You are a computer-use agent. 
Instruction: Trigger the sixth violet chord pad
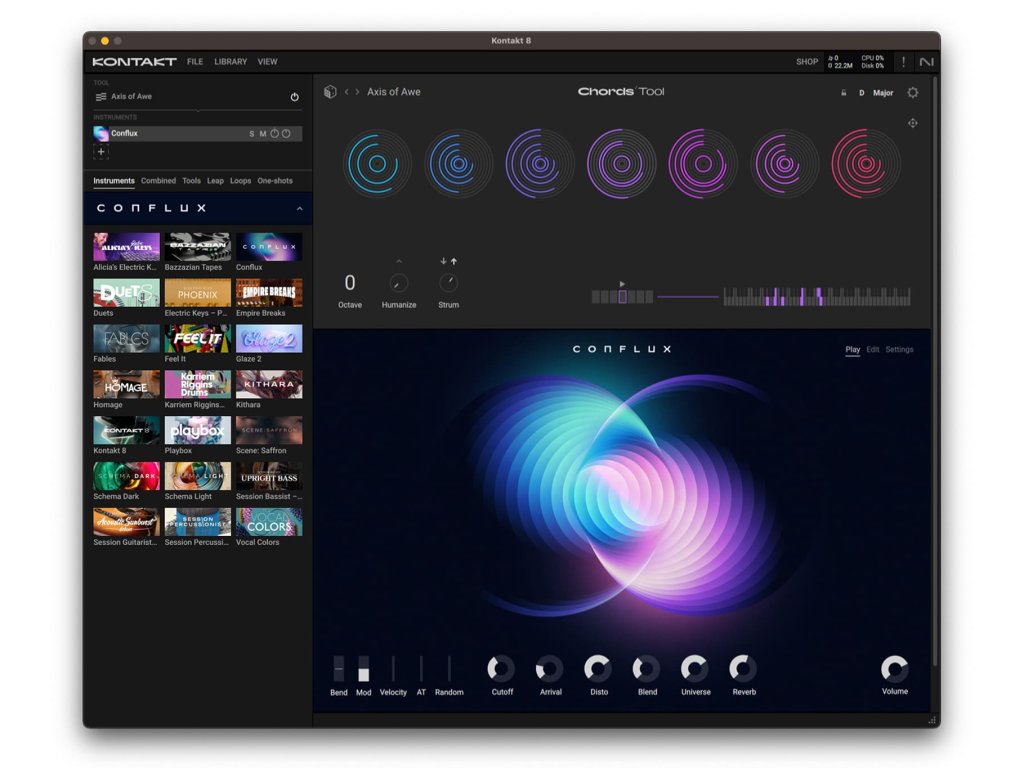[x=784, y=163]
